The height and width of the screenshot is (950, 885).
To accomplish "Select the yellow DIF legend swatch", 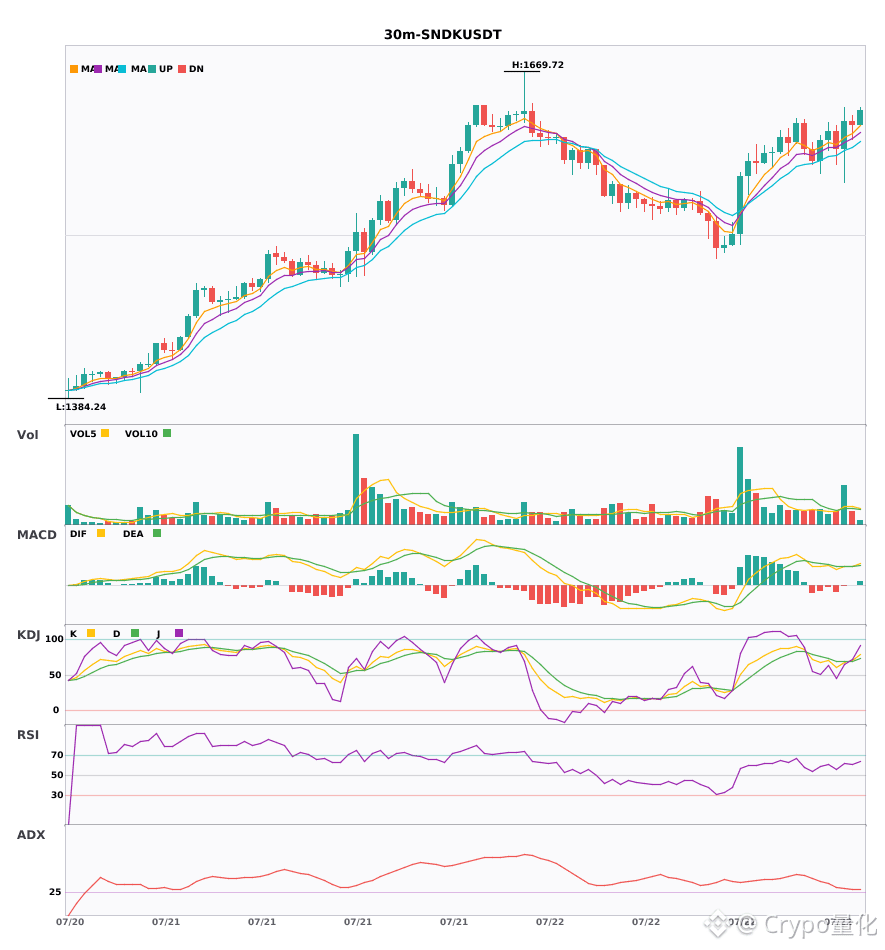I will click(x=101, y=533).
